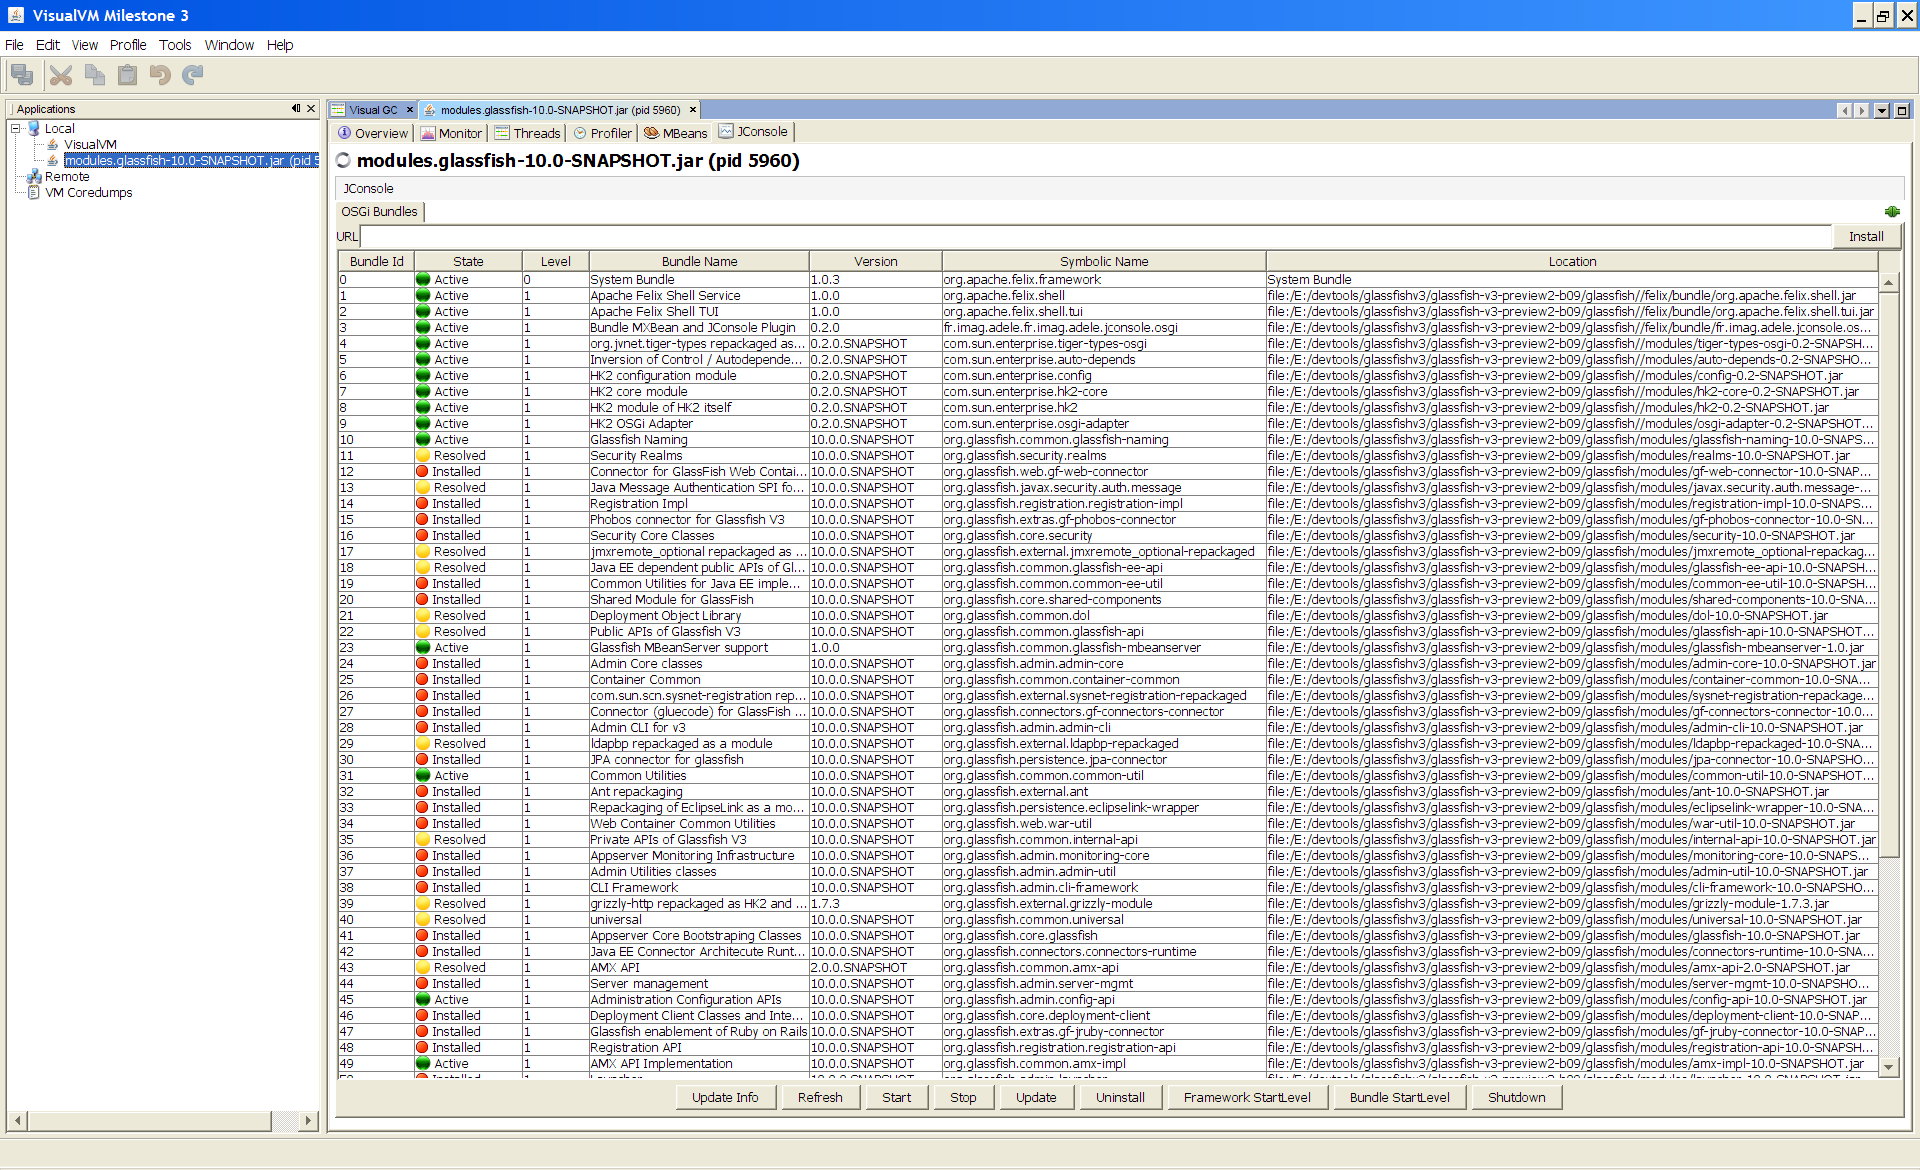Focus the URL input field
The image size is (1920, 1170).
1095,237
